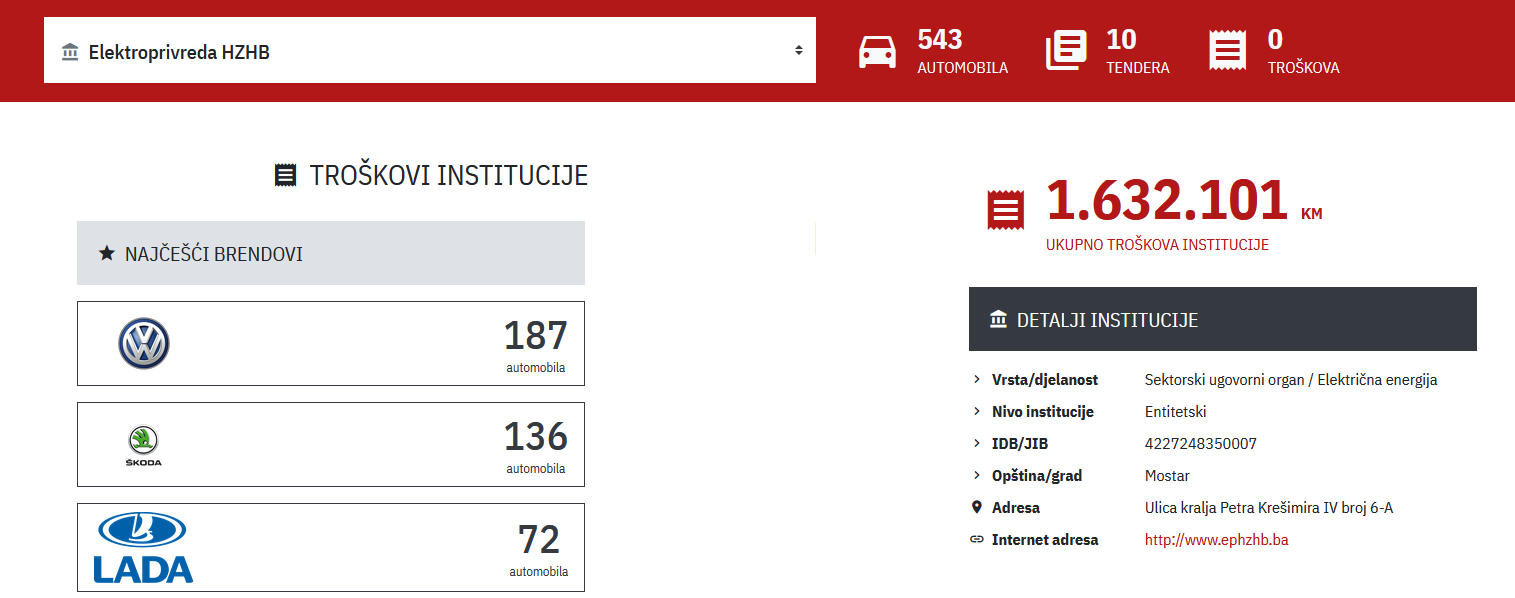Screen dimensions: 1515x598
Task: Click the star icon in Najčešći brendovi
Action: point(107,253)
